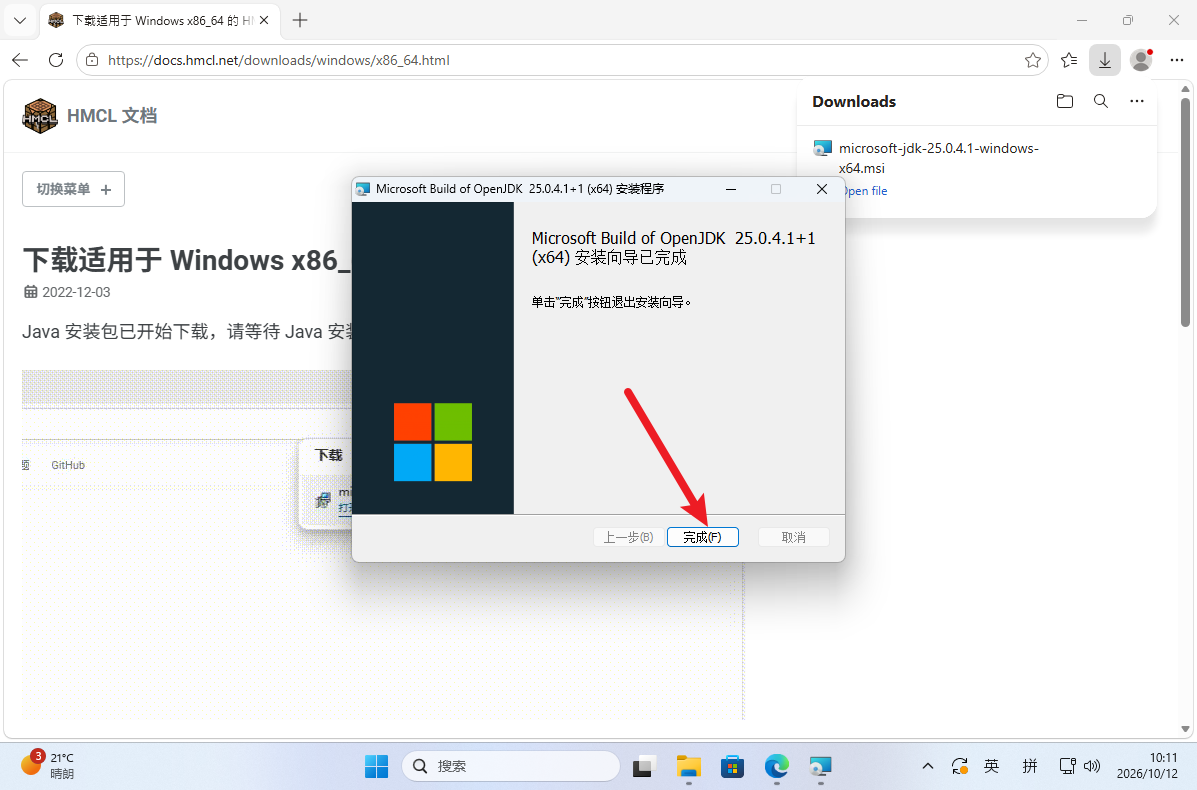Click the HMCL logo icon
Viewport: 1197px width, 790px height.
(40, 116)
